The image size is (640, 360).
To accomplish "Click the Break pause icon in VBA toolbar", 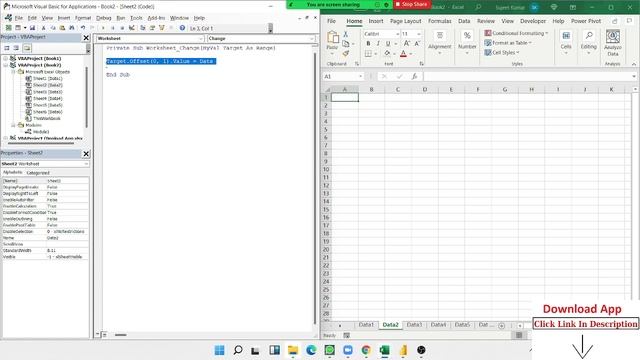I will (113, 28).
